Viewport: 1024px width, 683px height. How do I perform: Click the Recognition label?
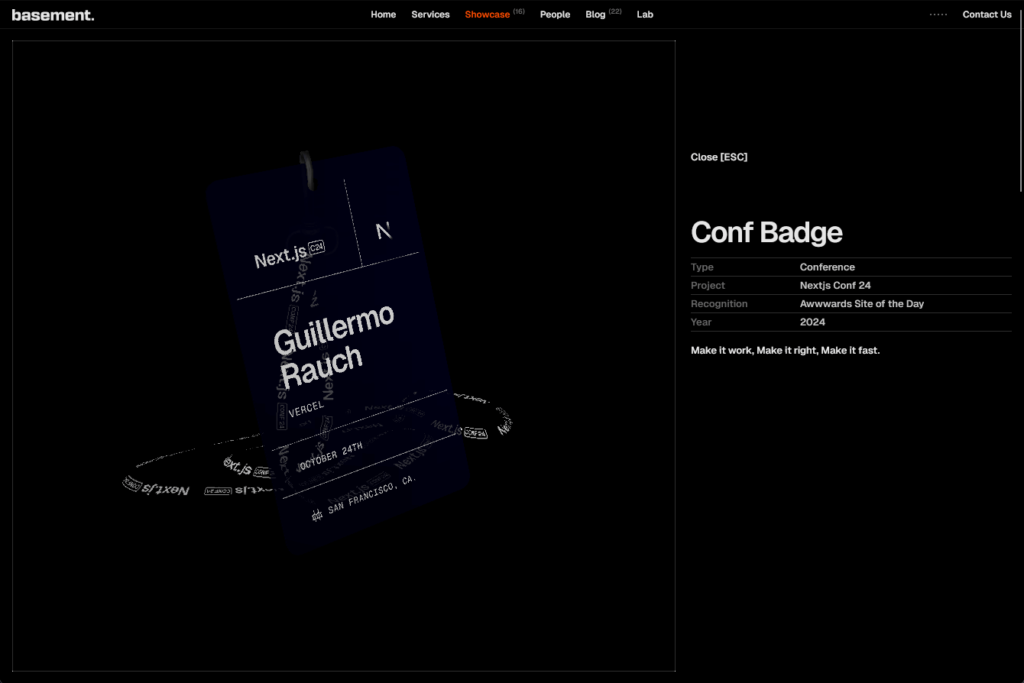click(x=719, y=304)
